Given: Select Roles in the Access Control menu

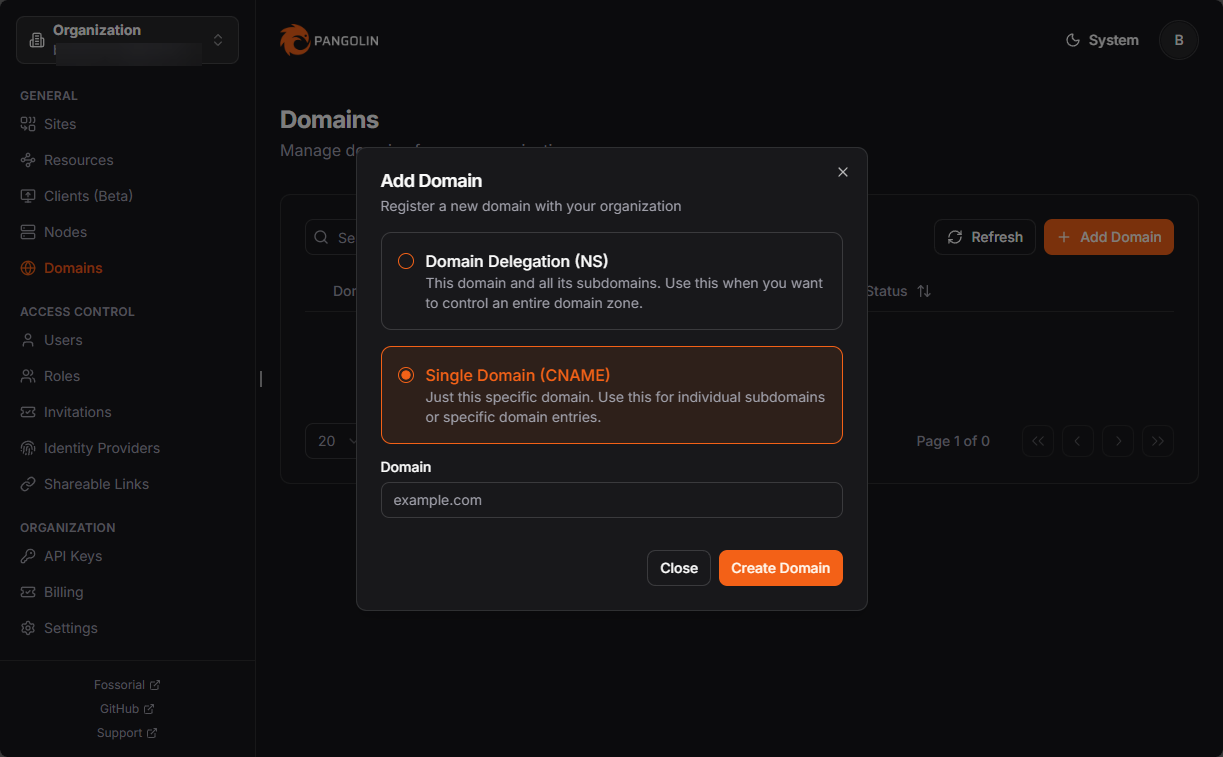Looking at the screenshot, I should [61, 376].
